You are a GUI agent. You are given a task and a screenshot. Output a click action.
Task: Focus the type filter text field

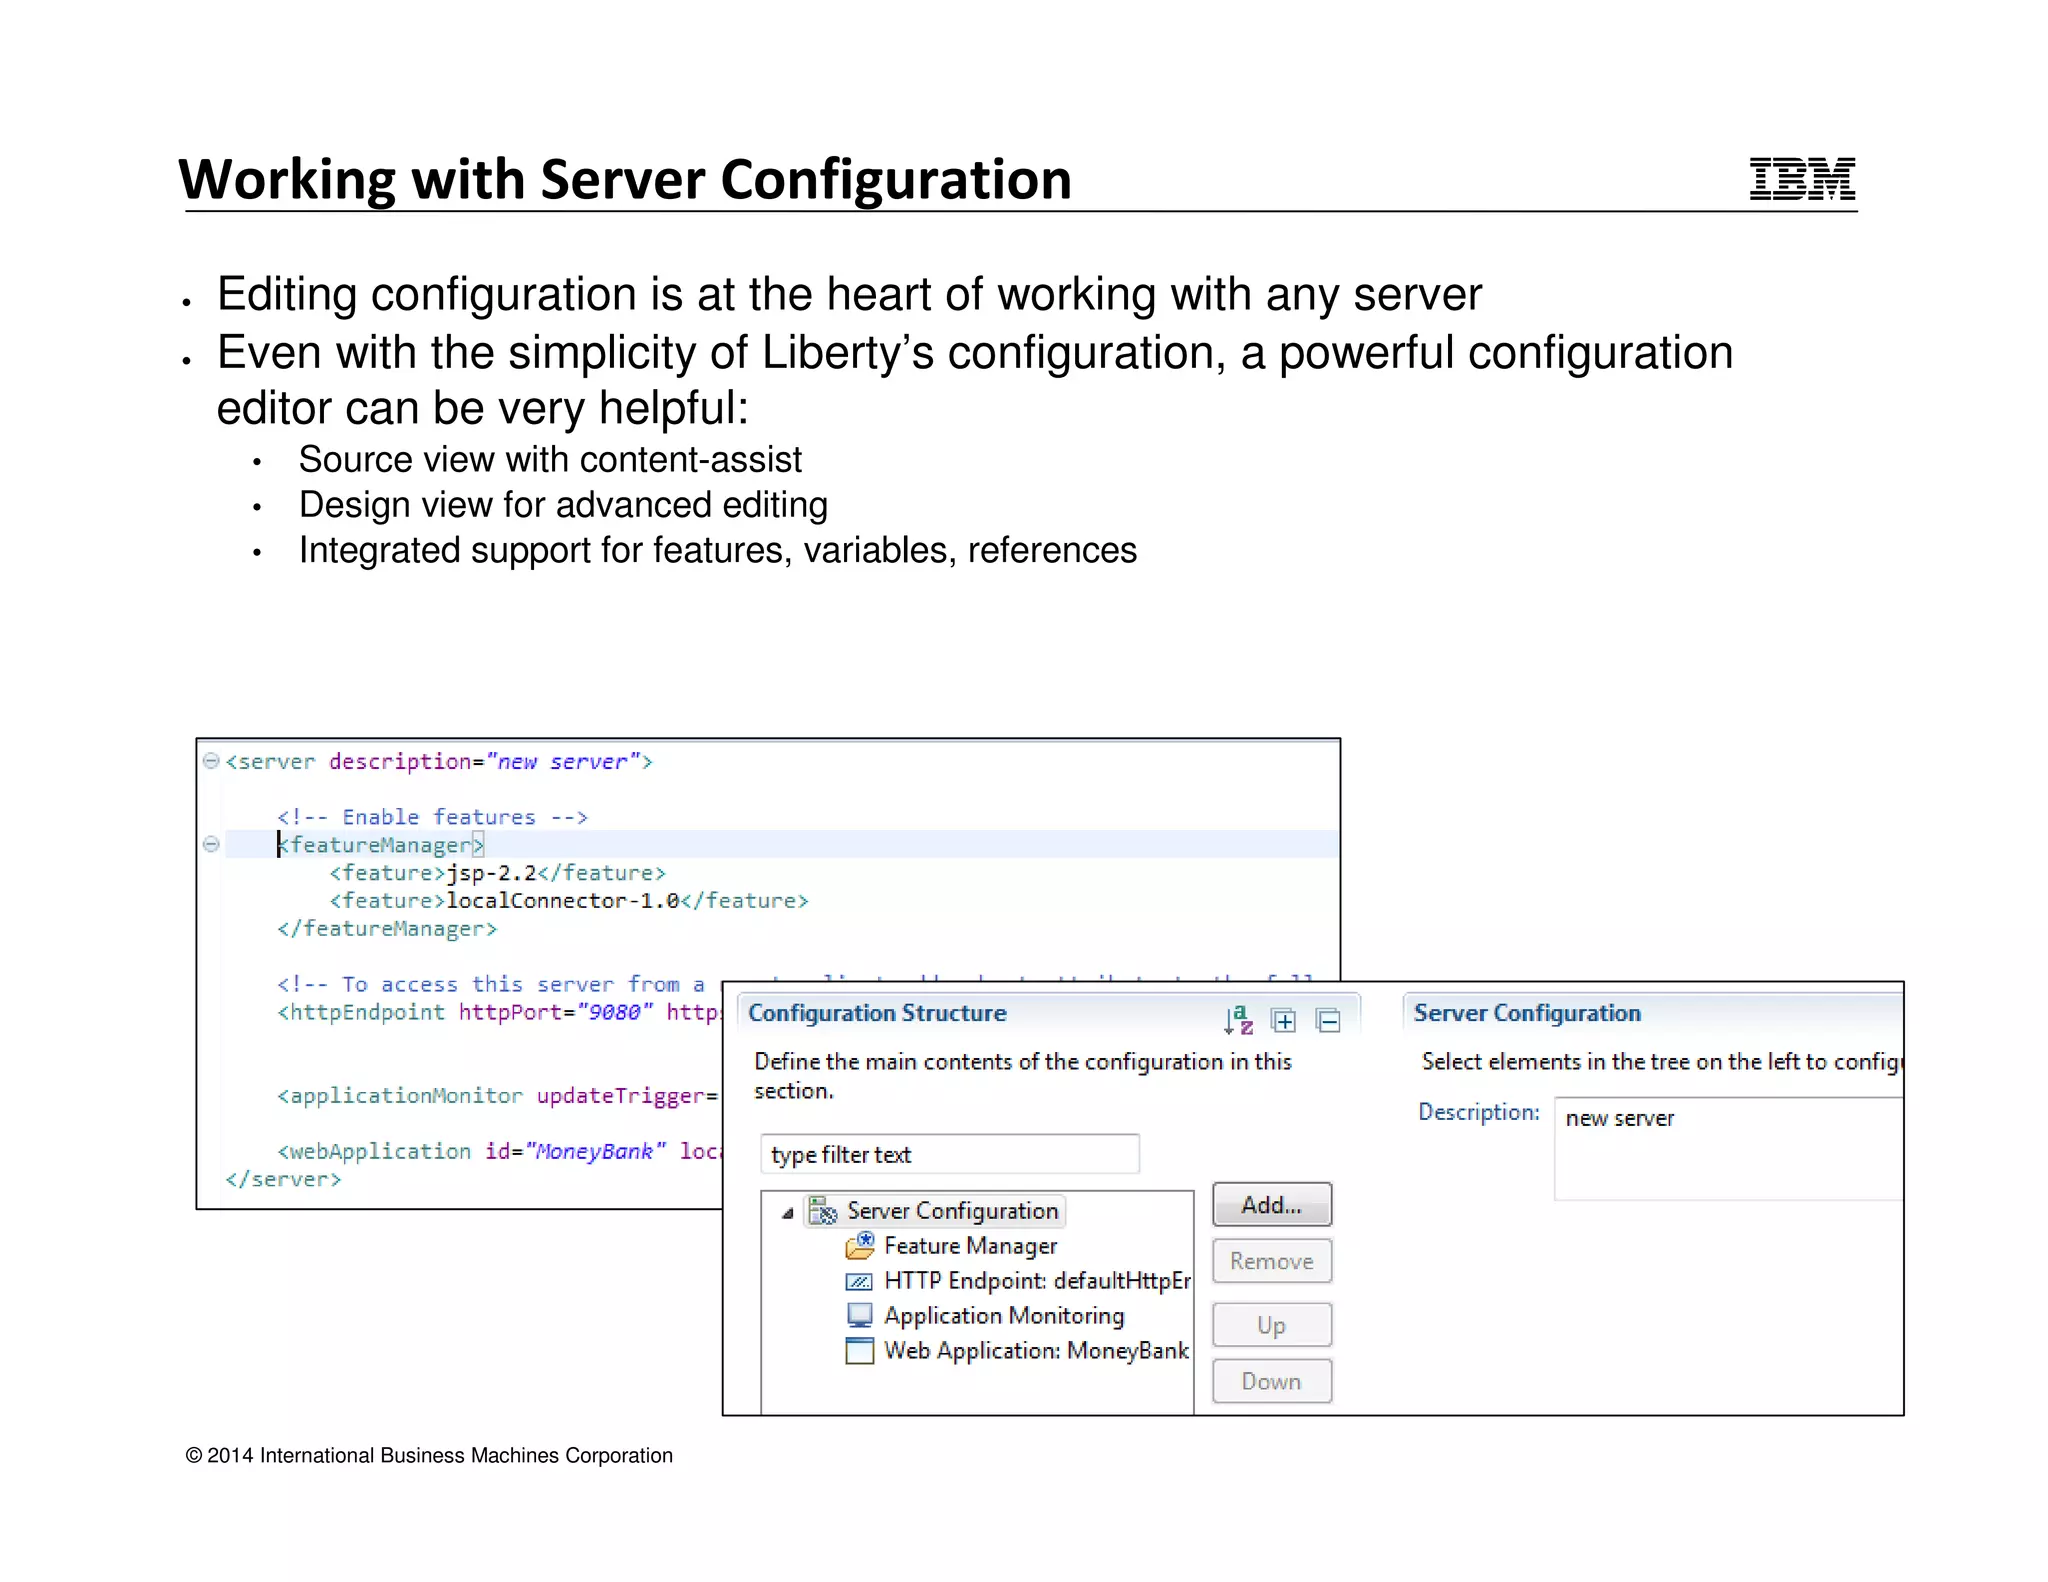coord(949,1154)
